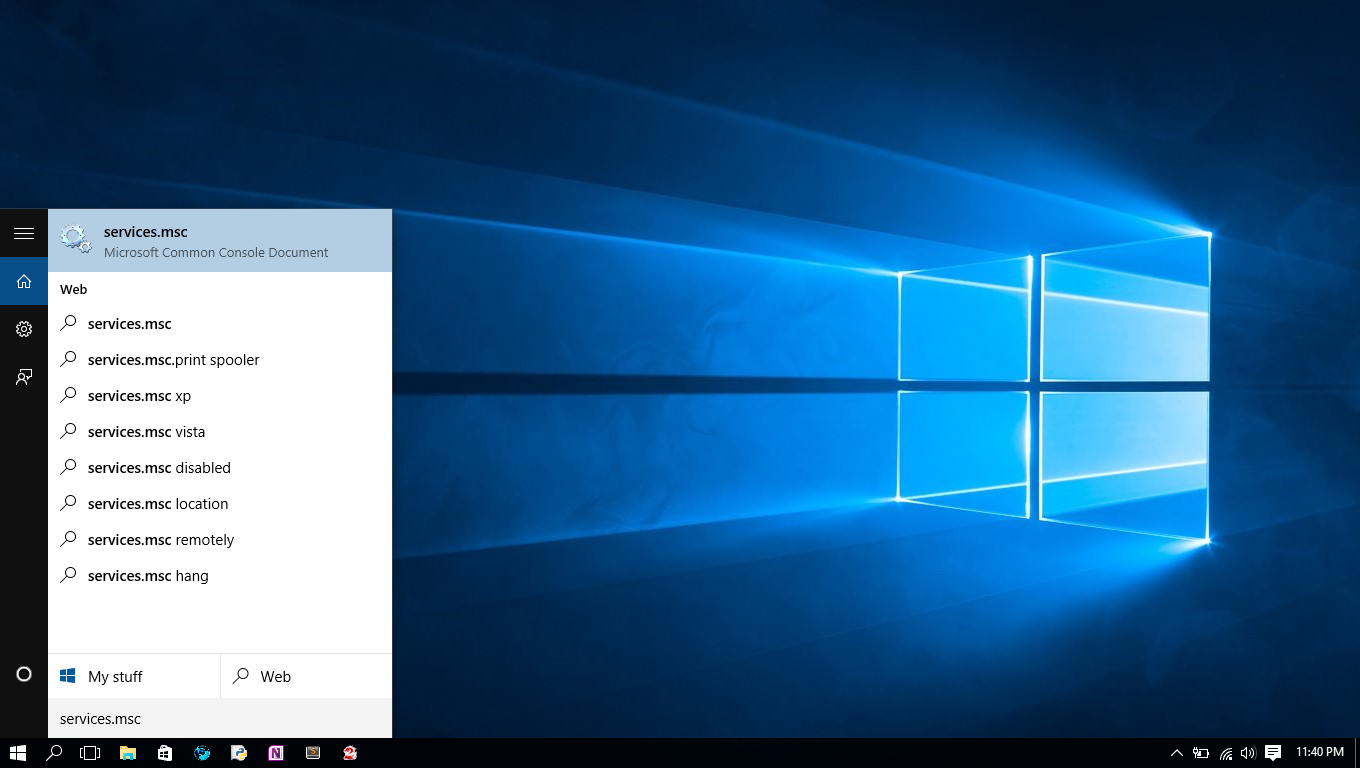This screenshot has height=768, width=1360.
Task: Open Task View on taskbar
Action: coord(90,753)
